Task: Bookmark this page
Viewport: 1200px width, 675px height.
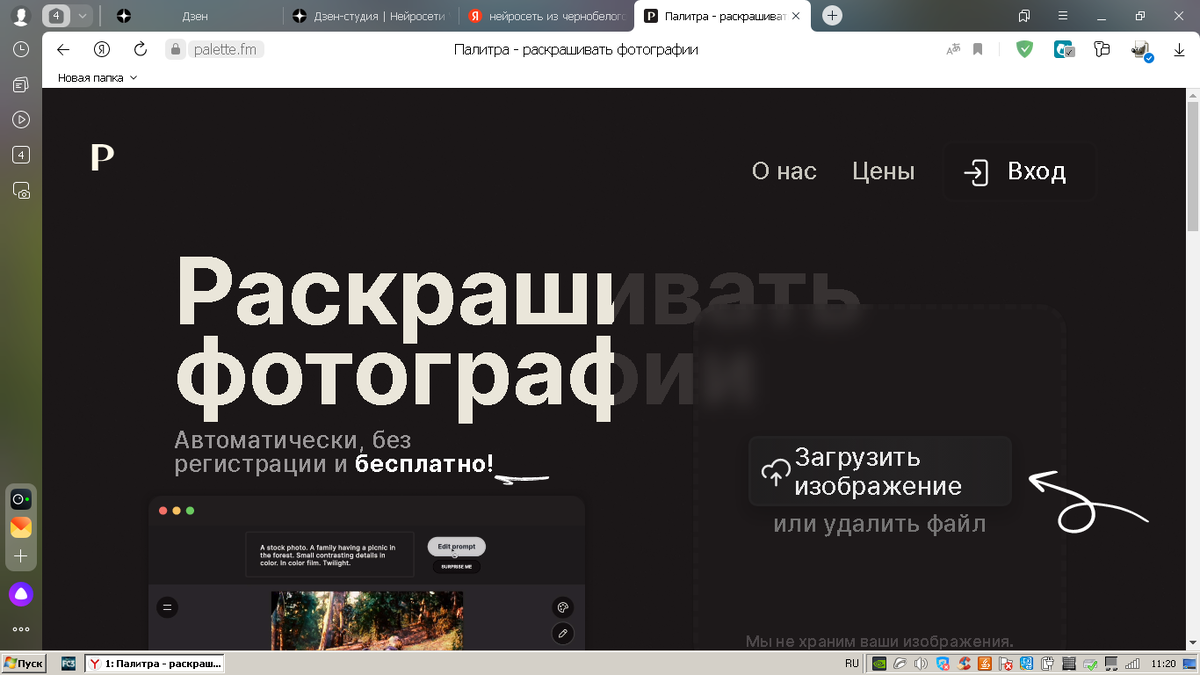Action: point(978,49)
